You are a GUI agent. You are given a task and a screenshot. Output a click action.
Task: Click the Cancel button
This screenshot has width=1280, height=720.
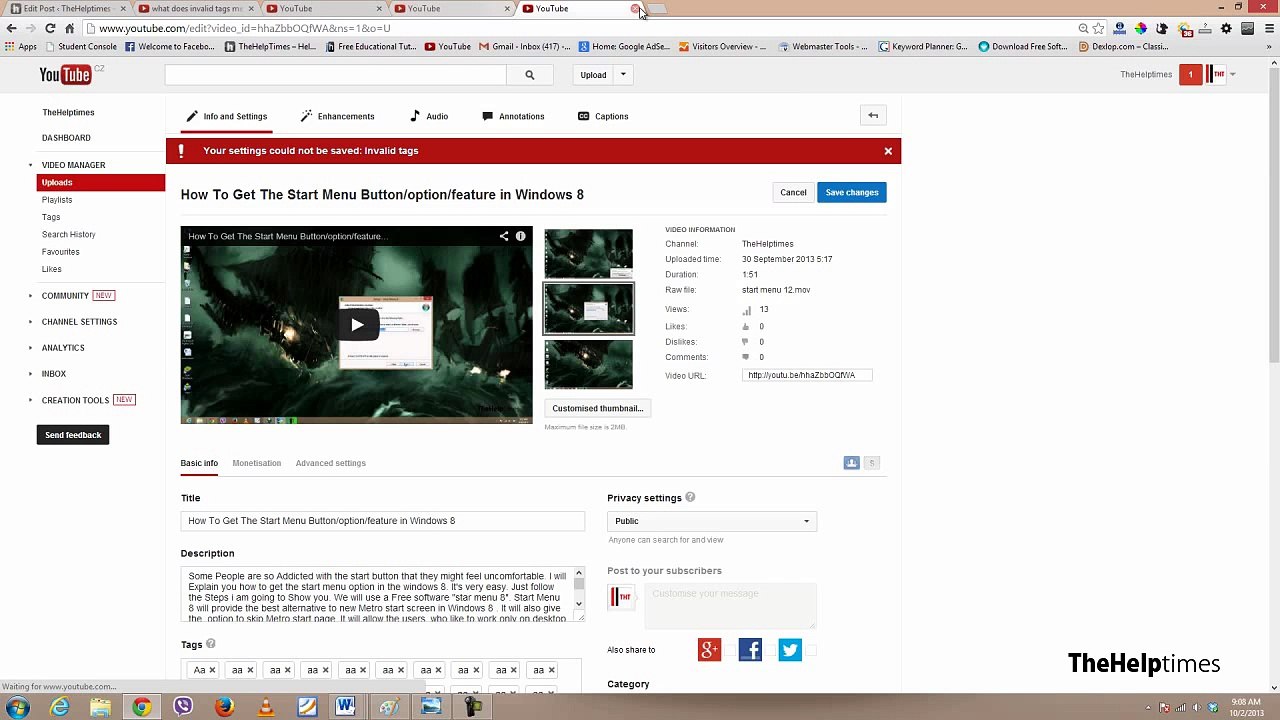click(x=793, y=192)
